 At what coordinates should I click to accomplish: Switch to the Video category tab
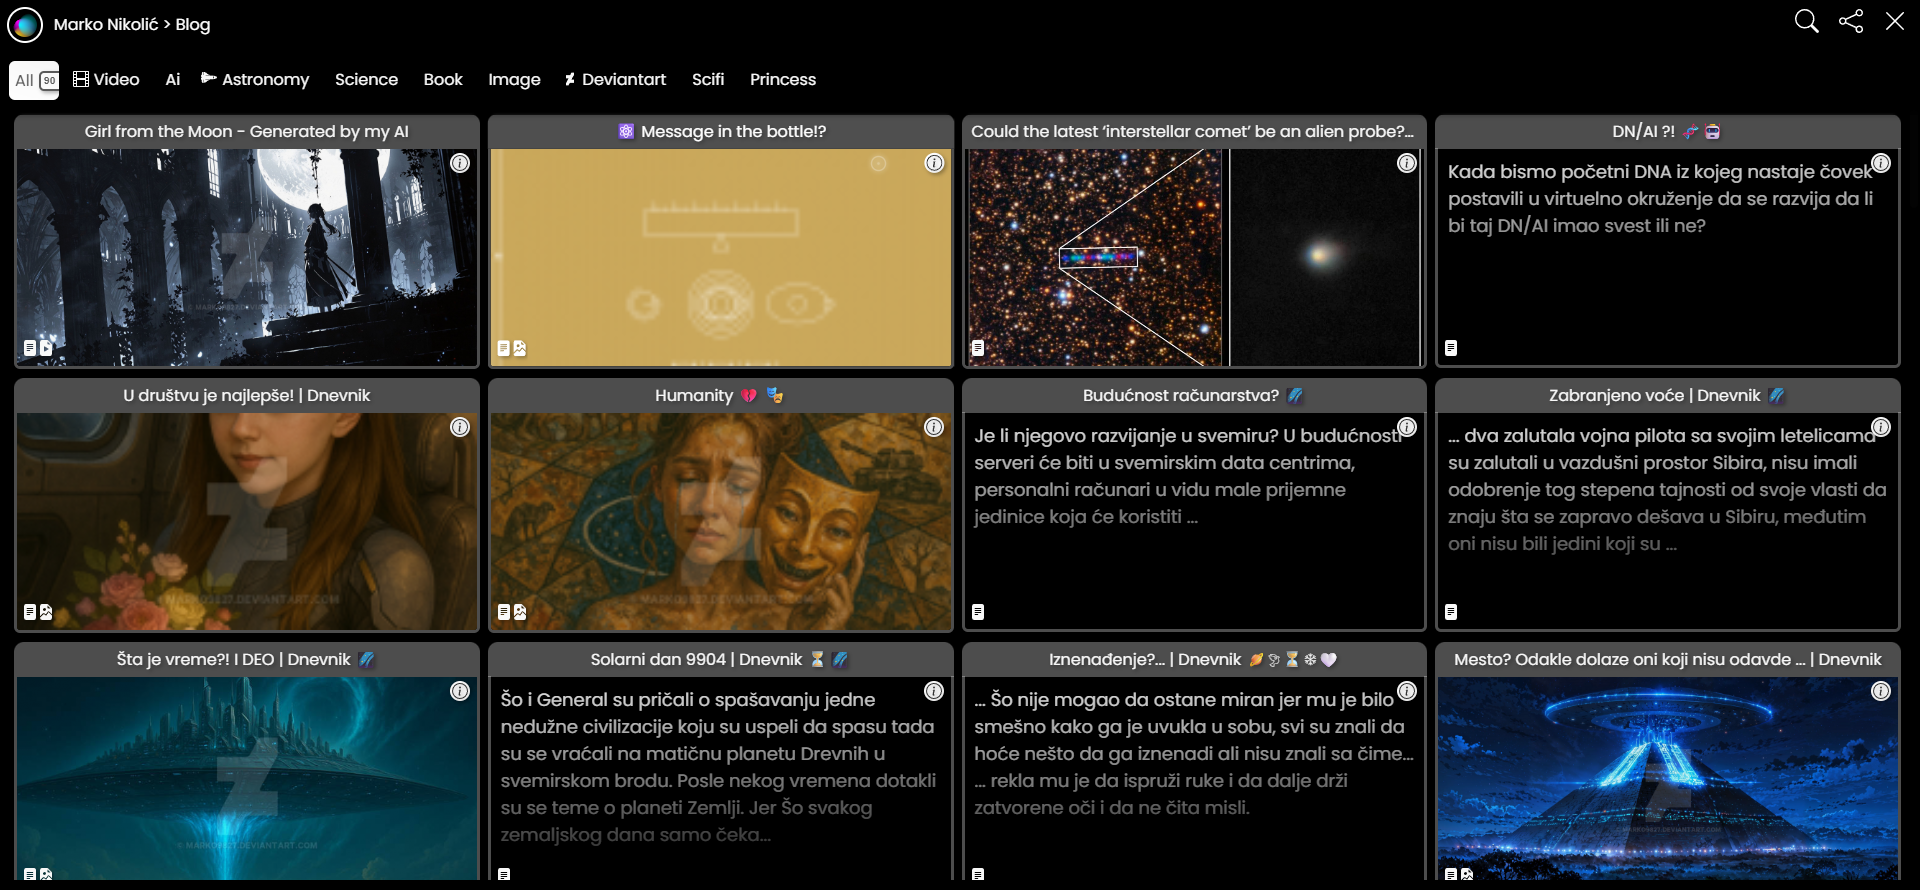[x=106, y=79]
